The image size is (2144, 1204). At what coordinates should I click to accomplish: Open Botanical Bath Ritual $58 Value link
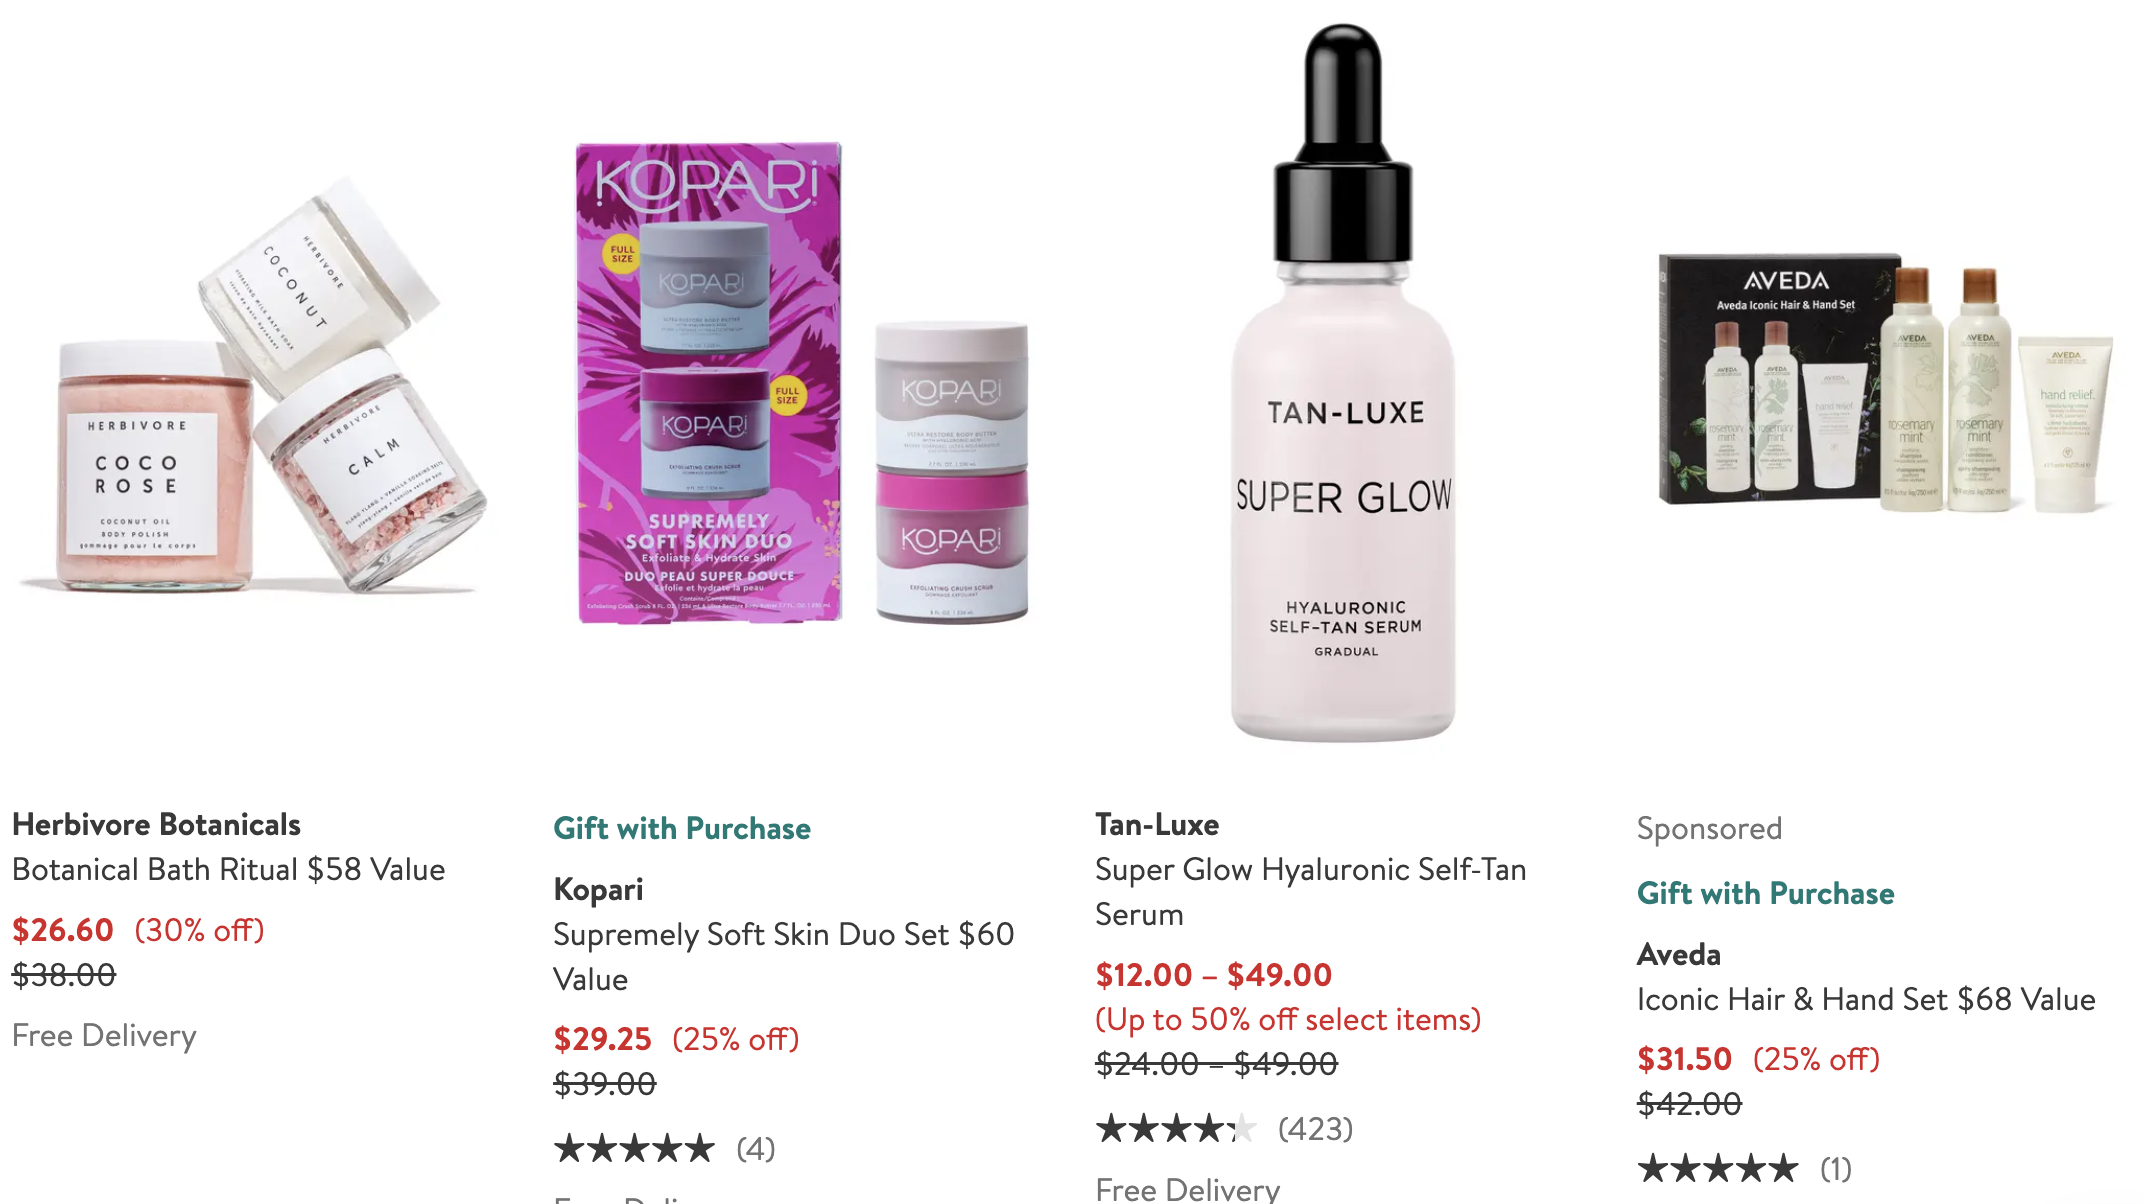[x=228, y=869]
